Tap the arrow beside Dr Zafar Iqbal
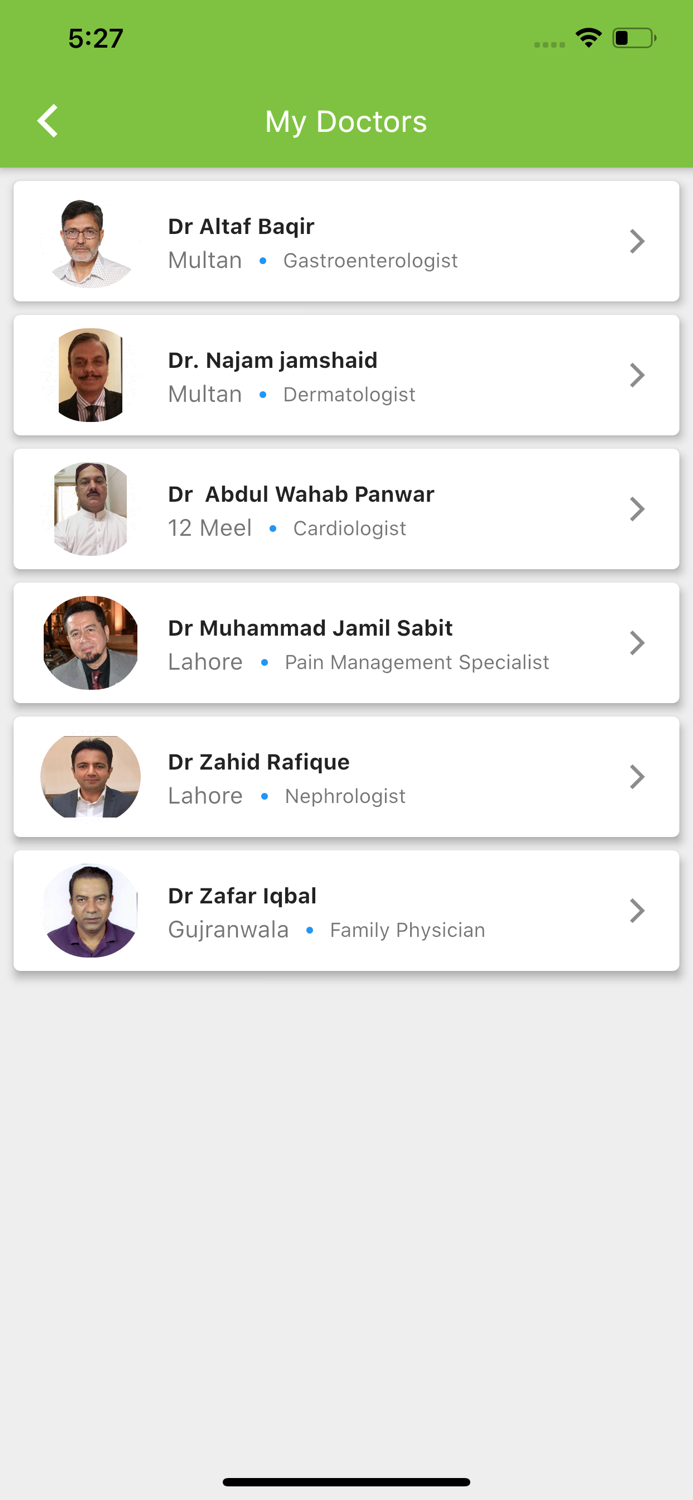Screen dimensions: 693x1500 (637, 911)
